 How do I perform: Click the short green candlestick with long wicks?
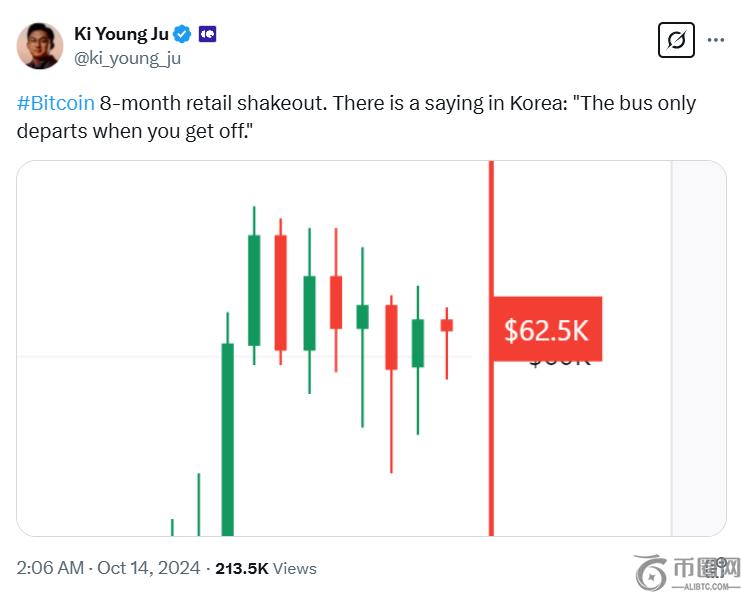[x=362, y=316]
